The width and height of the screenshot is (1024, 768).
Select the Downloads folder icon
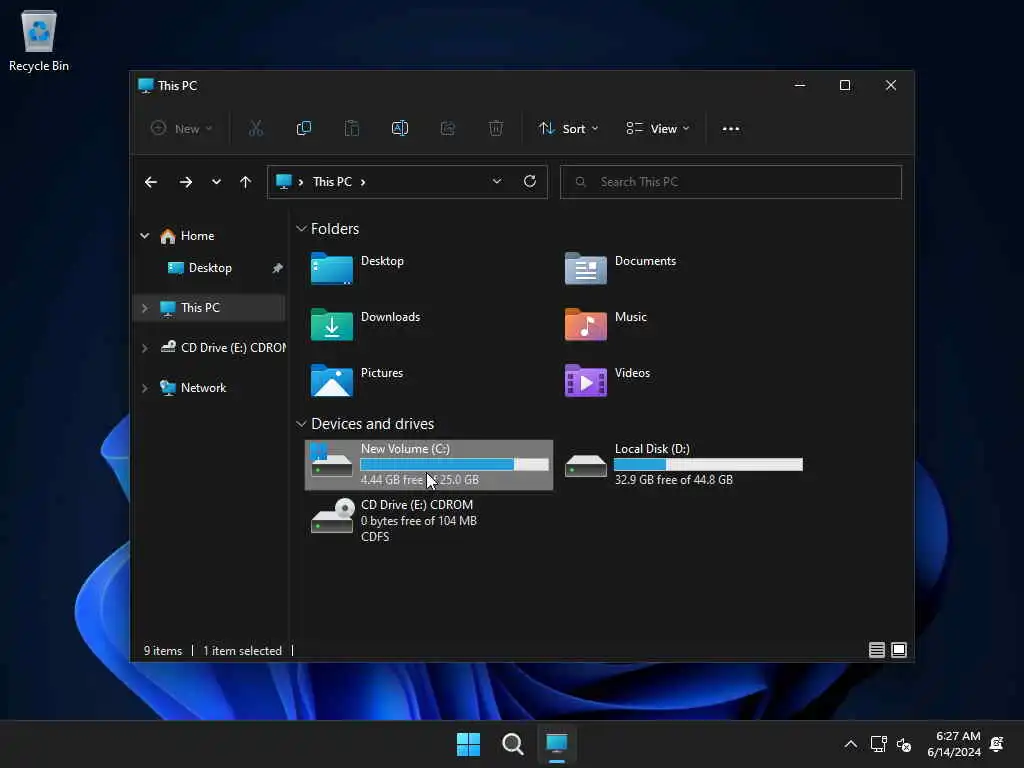[x=332, y=324]
